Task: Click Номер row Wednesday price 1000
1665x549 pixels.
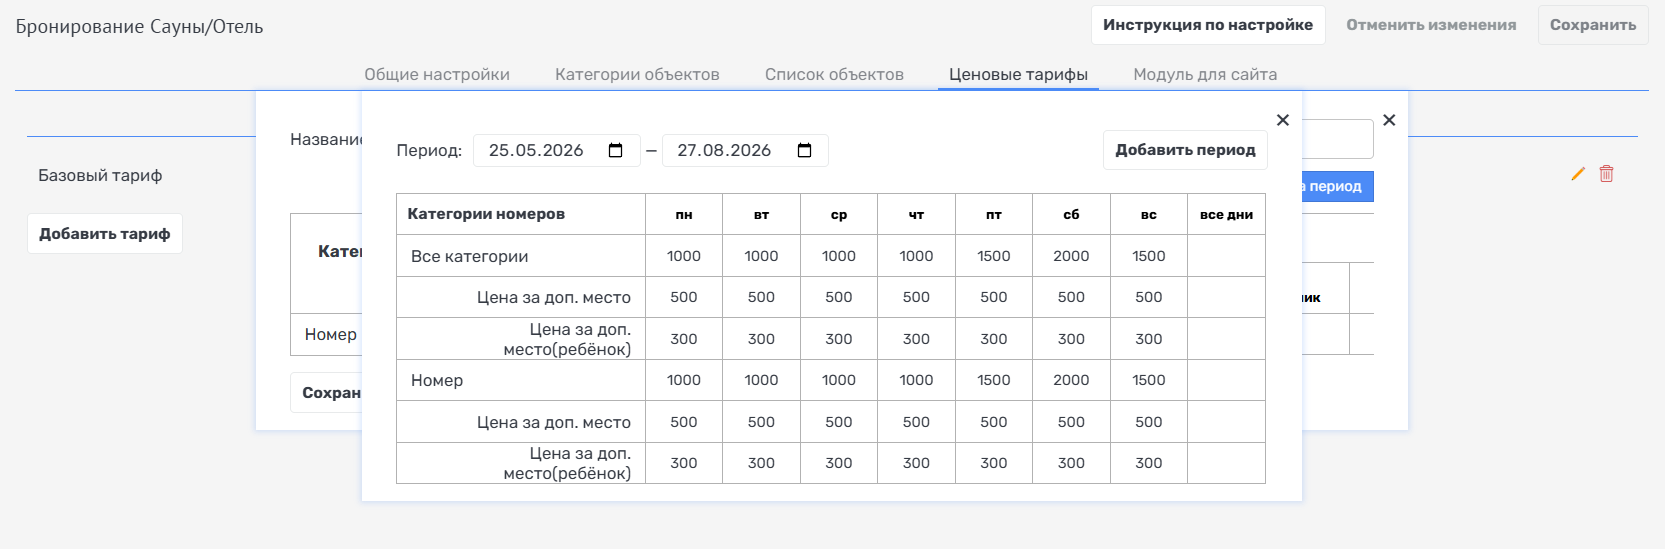Action: coord(839,380)
